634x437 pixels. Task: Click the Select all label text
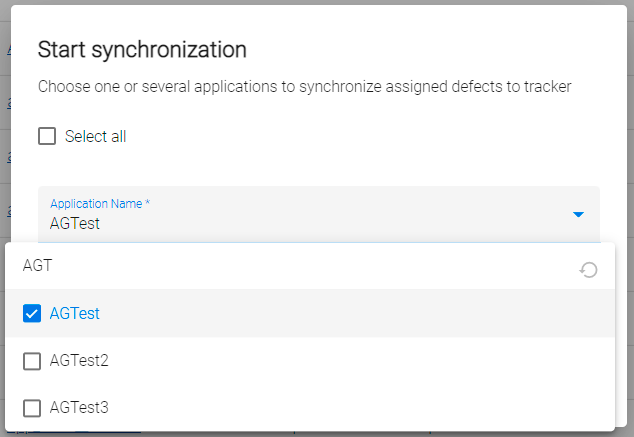pos(96,136)
